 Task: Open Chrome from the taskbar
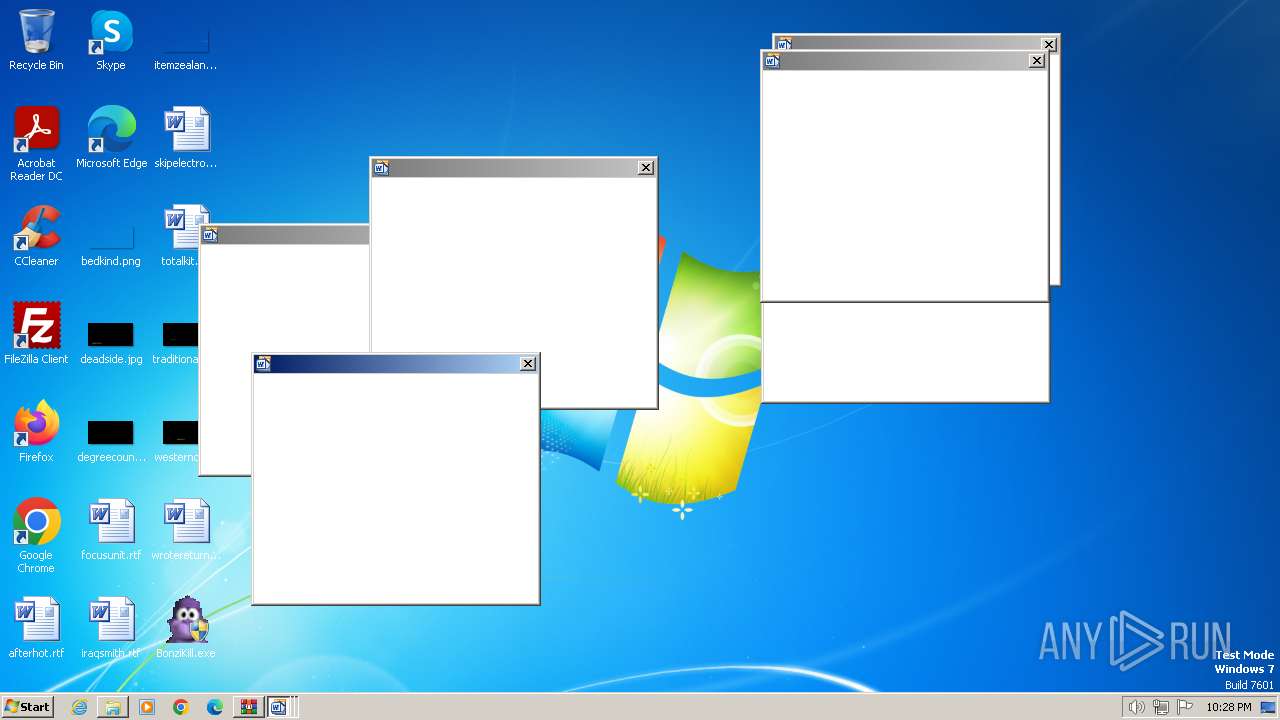tap(181, 707)
